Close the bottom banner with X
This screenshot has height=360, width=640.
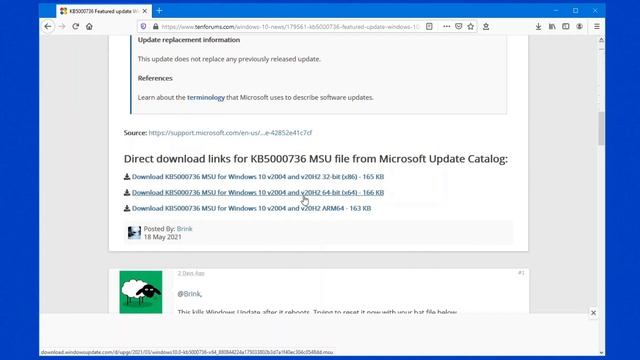(593, 313)
